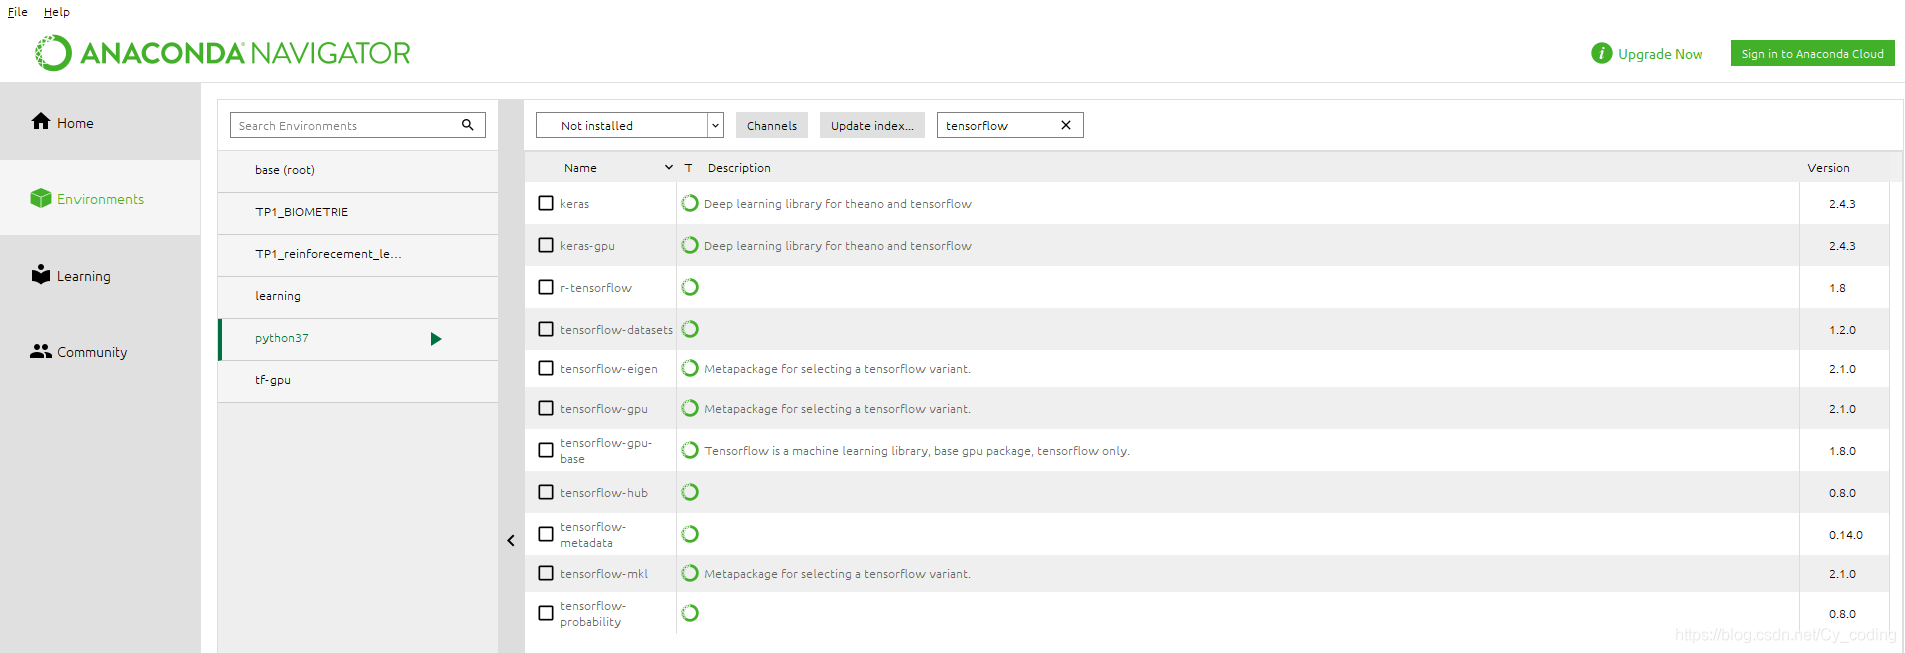Screen dimensions: 1905x653
Task: Click the type icon for tensorflow-gpu
Action: point(690,408)
